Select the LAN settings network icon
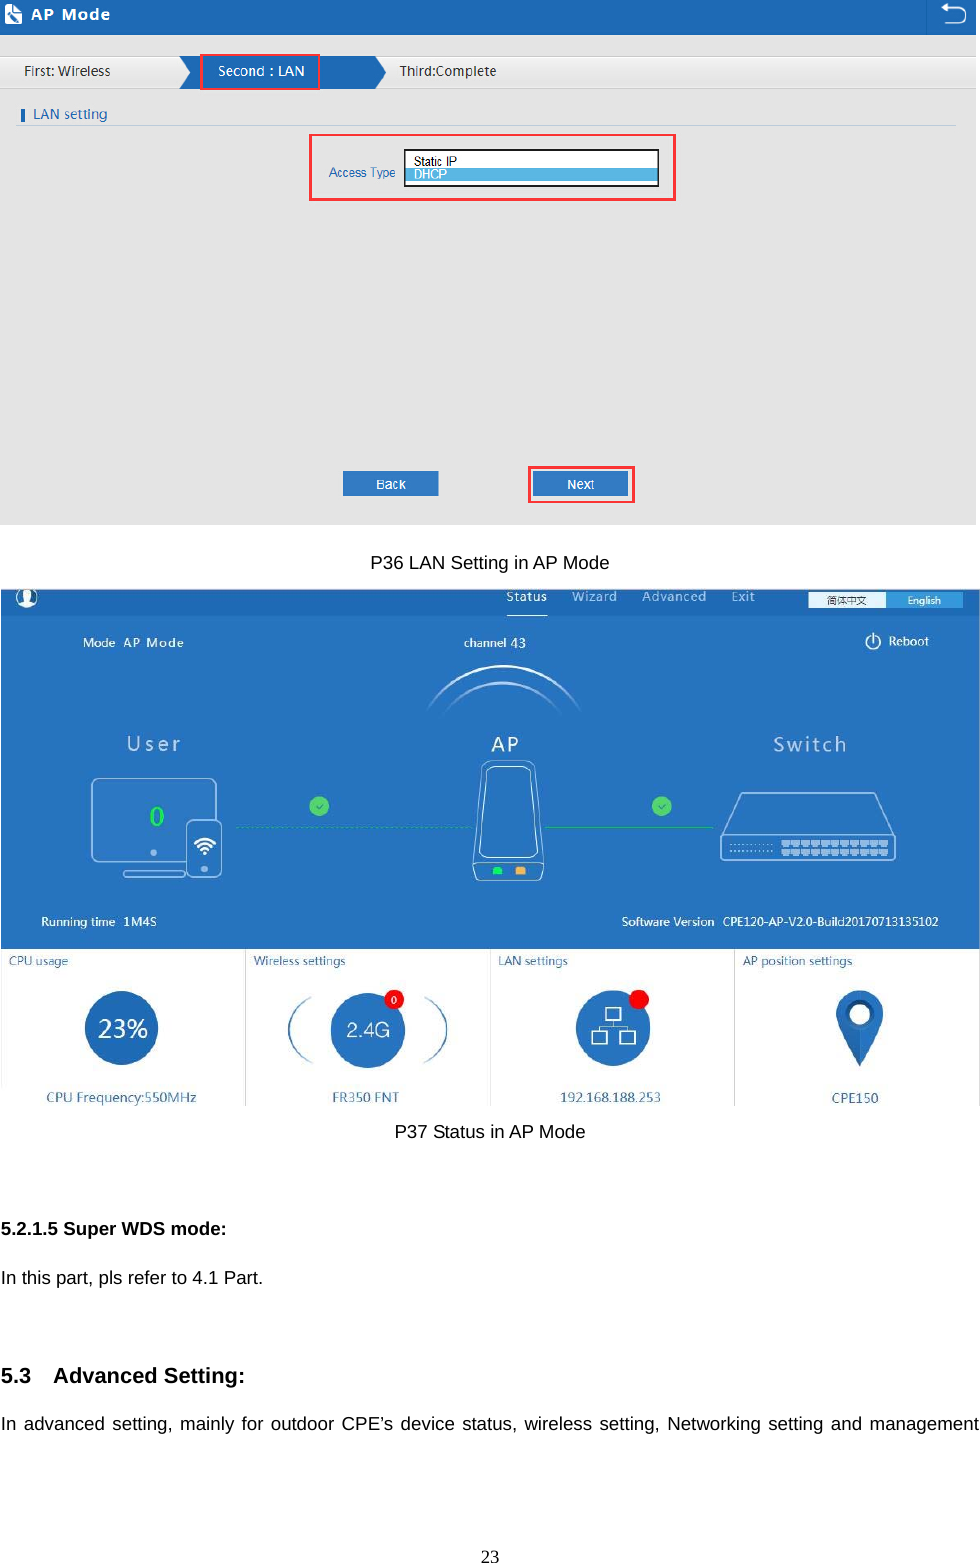 tap(612, 1027)
